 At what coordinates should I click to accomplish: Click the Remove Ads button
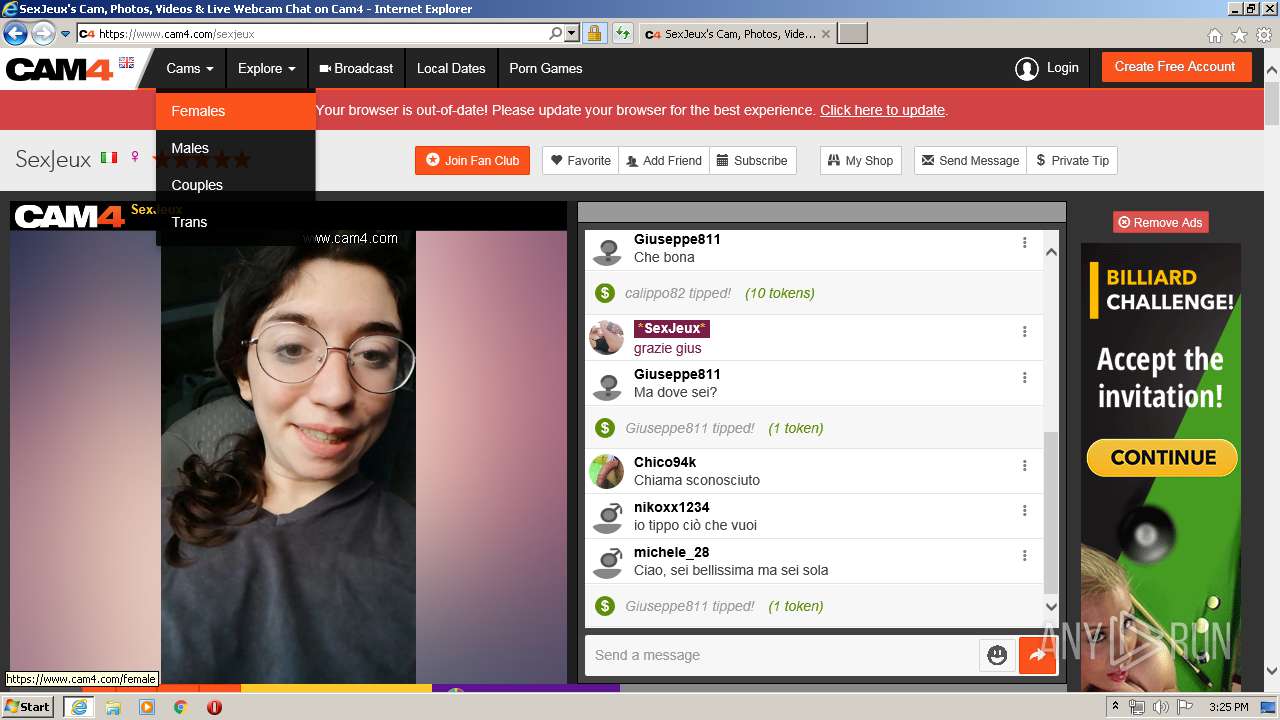pos(1160,222)
